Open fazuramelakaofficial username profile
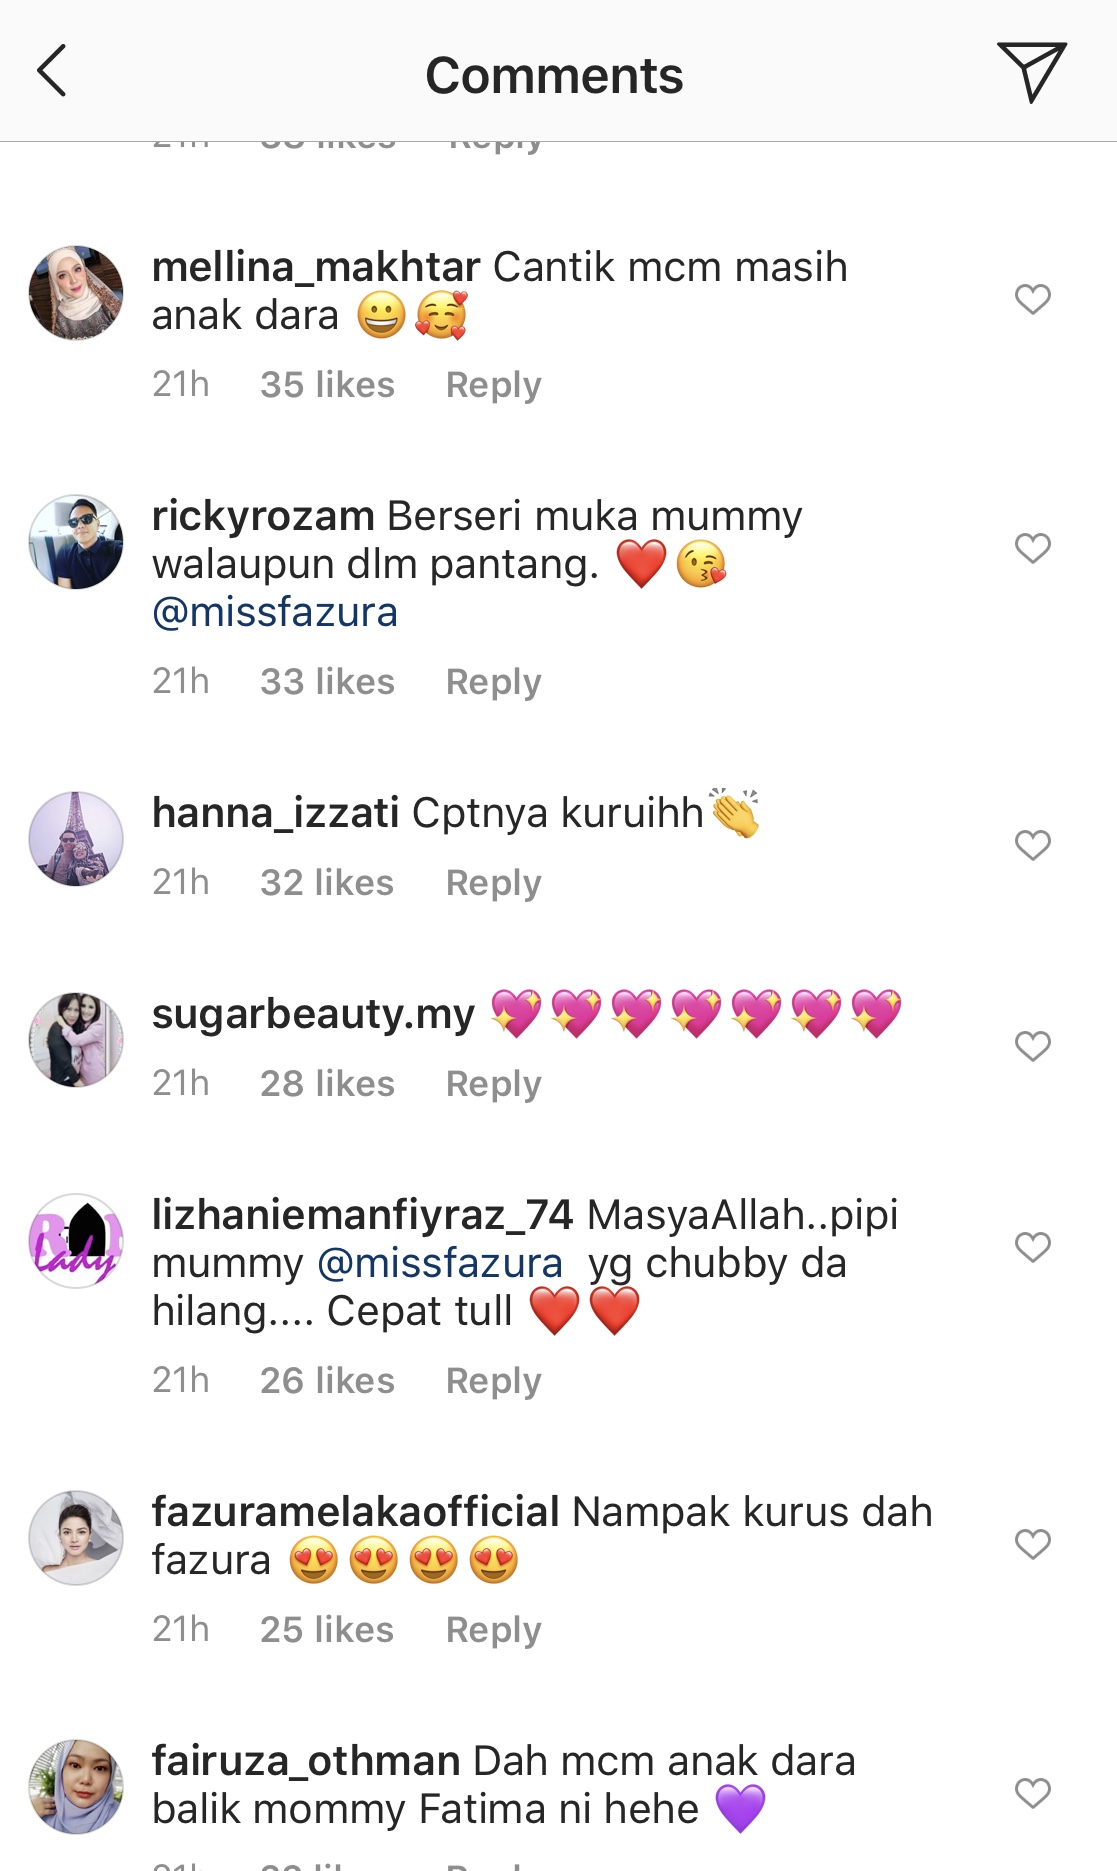 click(x=355, y=1512)
